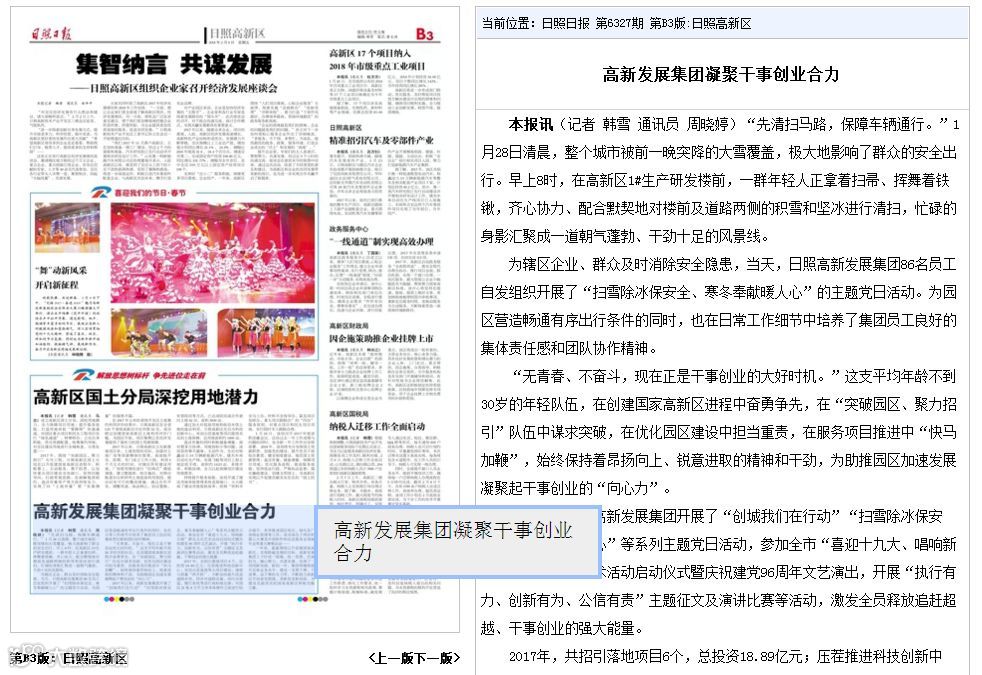Click 日照高新区 masthead section name
This screenshot has height=675, width=982.
(x=237, y=34)
